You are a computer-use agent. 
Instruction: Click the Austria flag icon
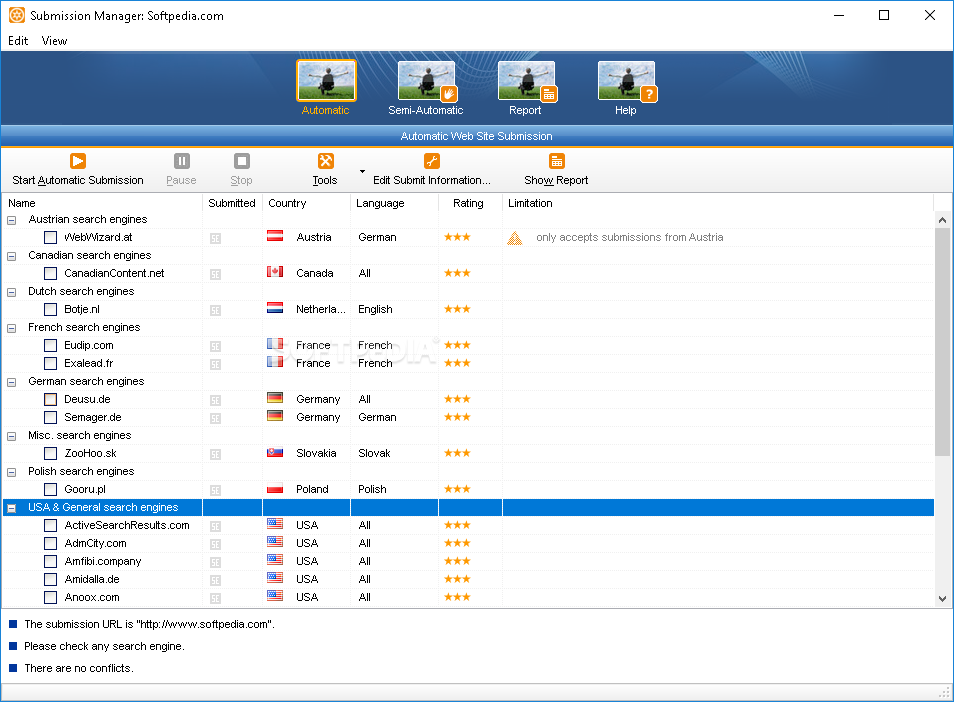coord(275,236)
